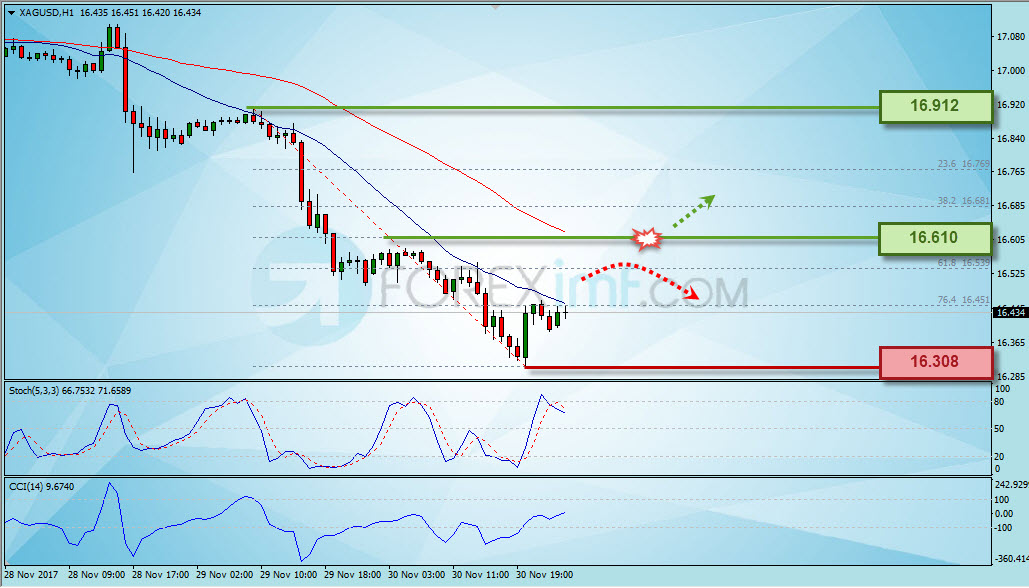Click the 29 Nov 18:00 time axis label

click(x=352, y=575)
